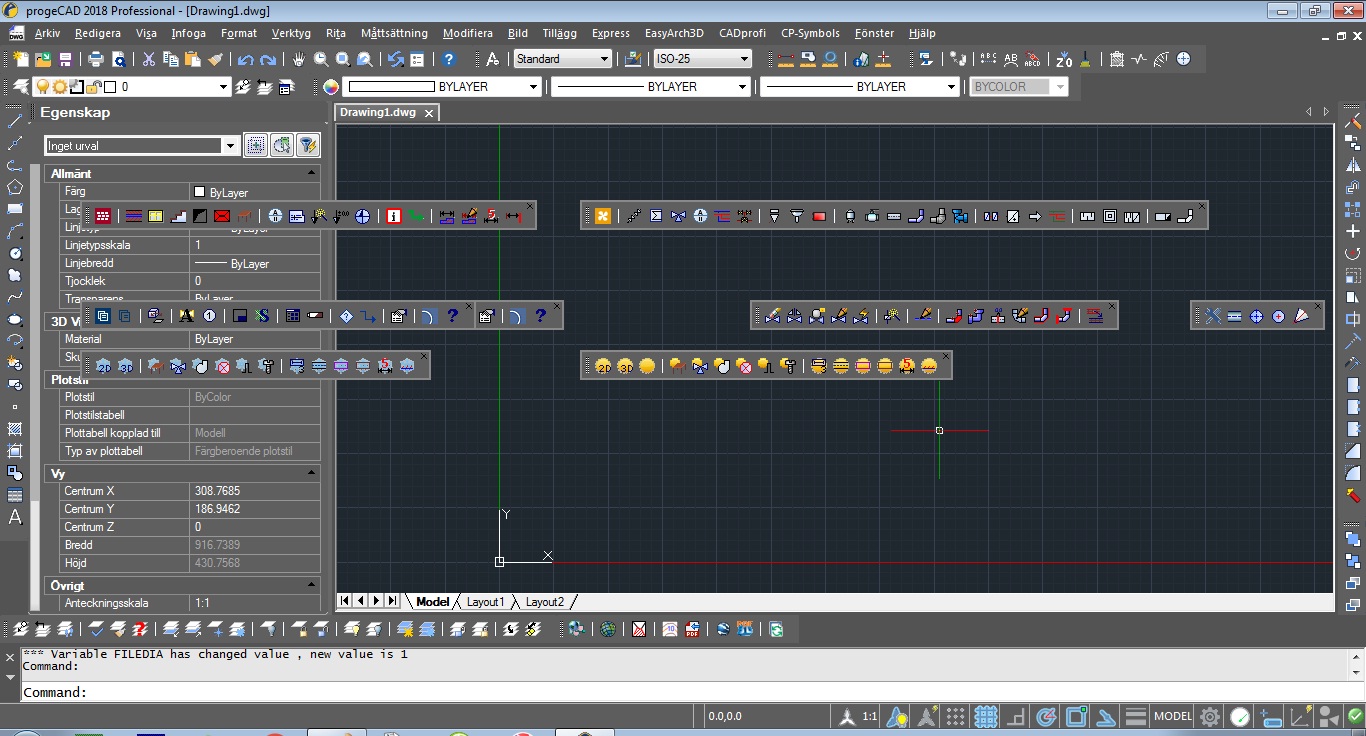Viewport: 1366px width, 736px height.
Task: Save the drawing using the floppy disk icon
Action: 65,59
